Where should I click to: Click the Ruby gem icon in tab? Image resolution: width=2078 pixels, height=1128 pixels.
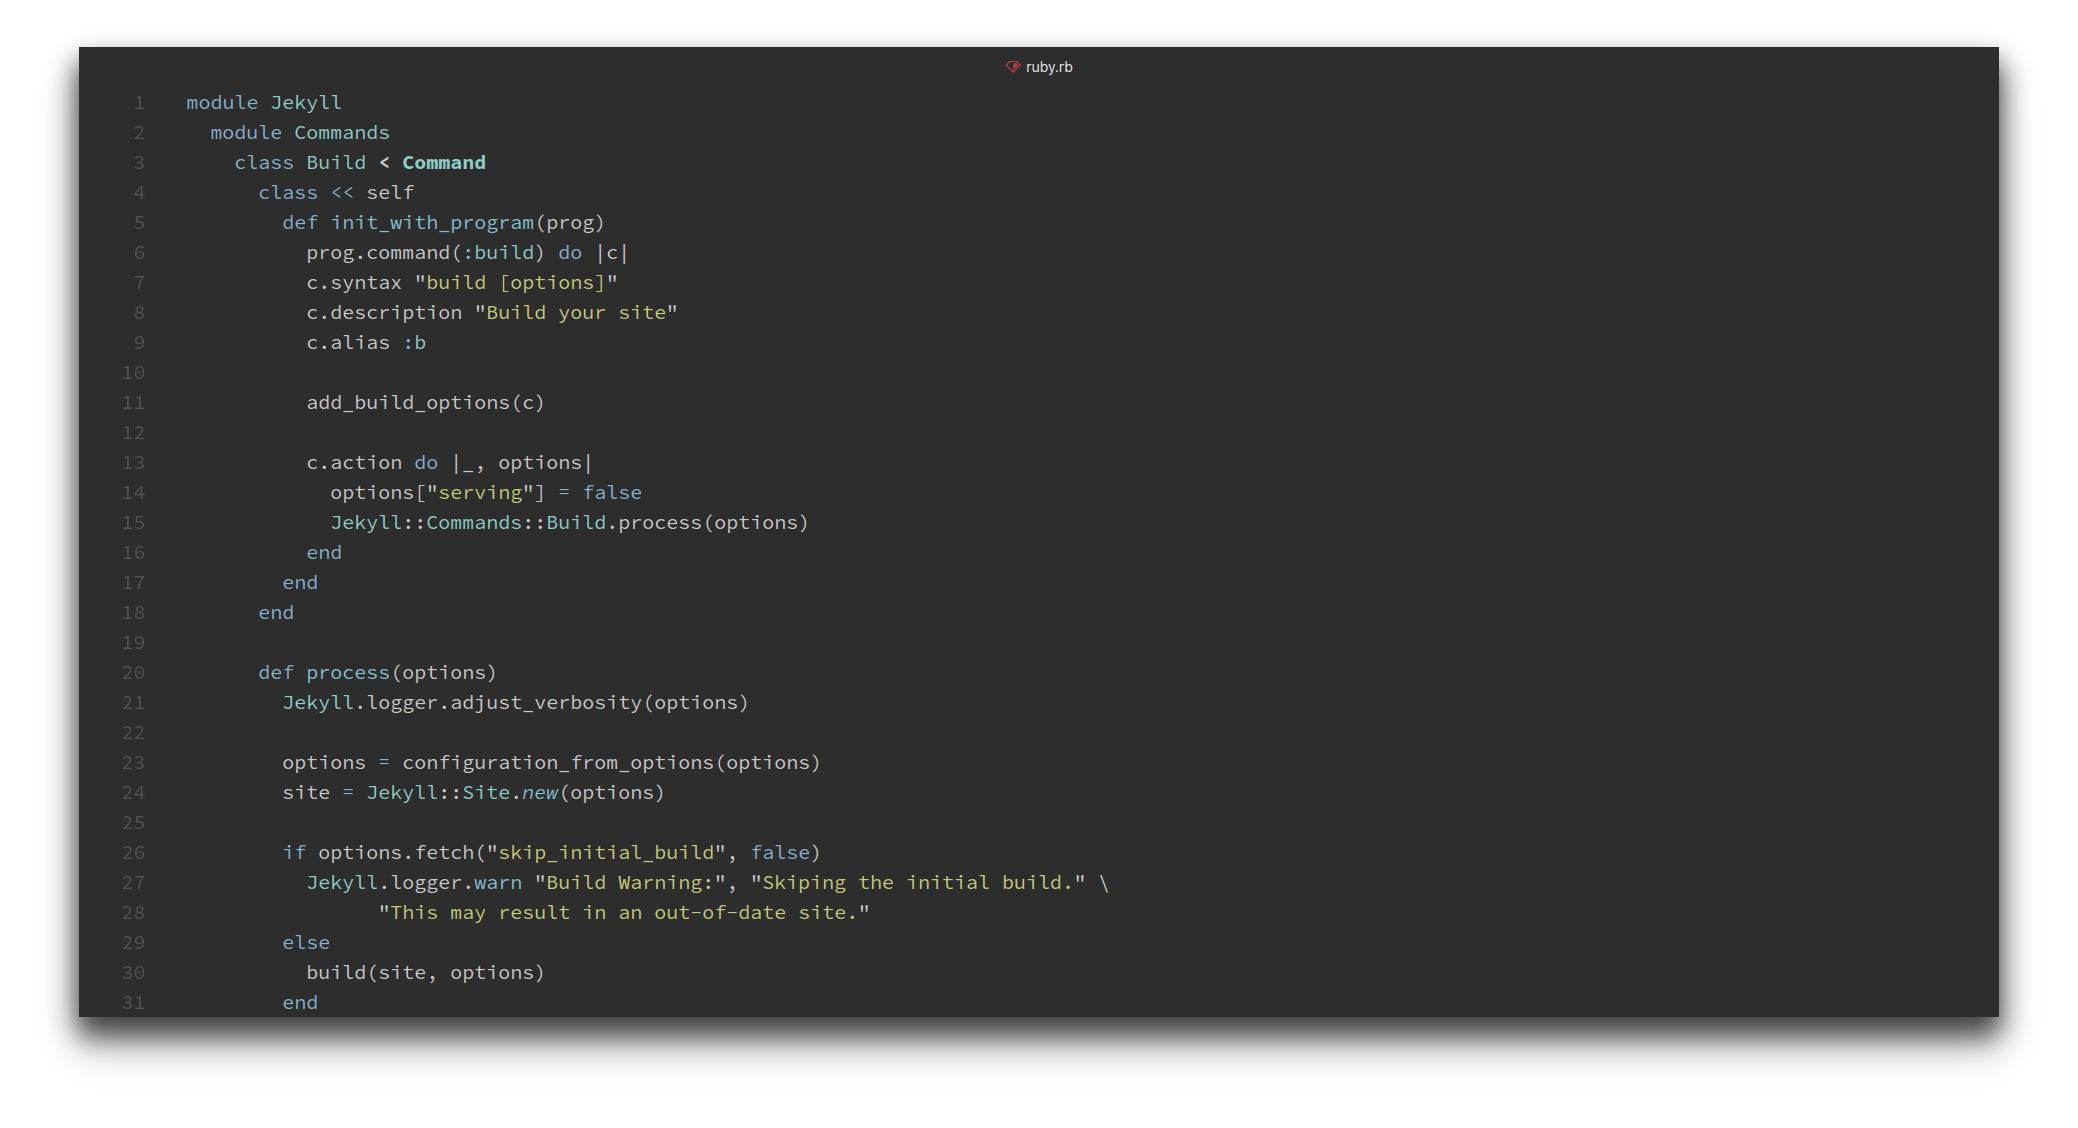point(1012,67)
